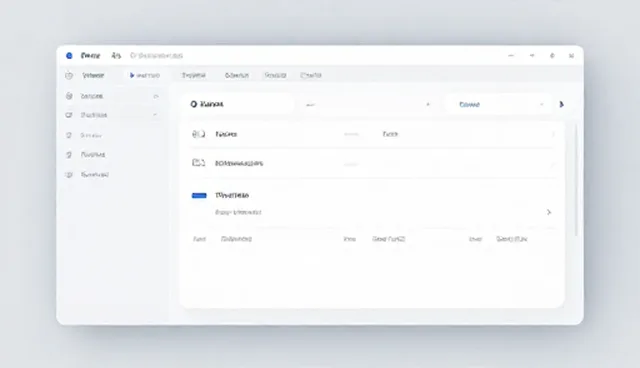Select the active tab with the blue arrow

[144, 75]
